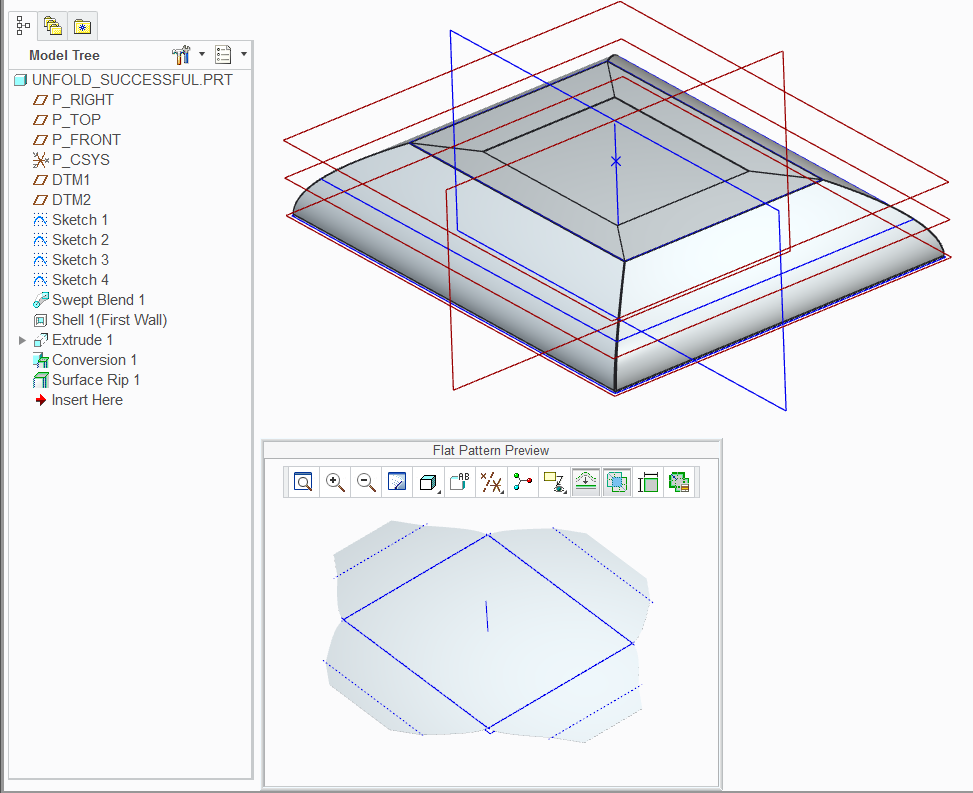Click the Swept Blend 1 feature icon

(40, 300)
